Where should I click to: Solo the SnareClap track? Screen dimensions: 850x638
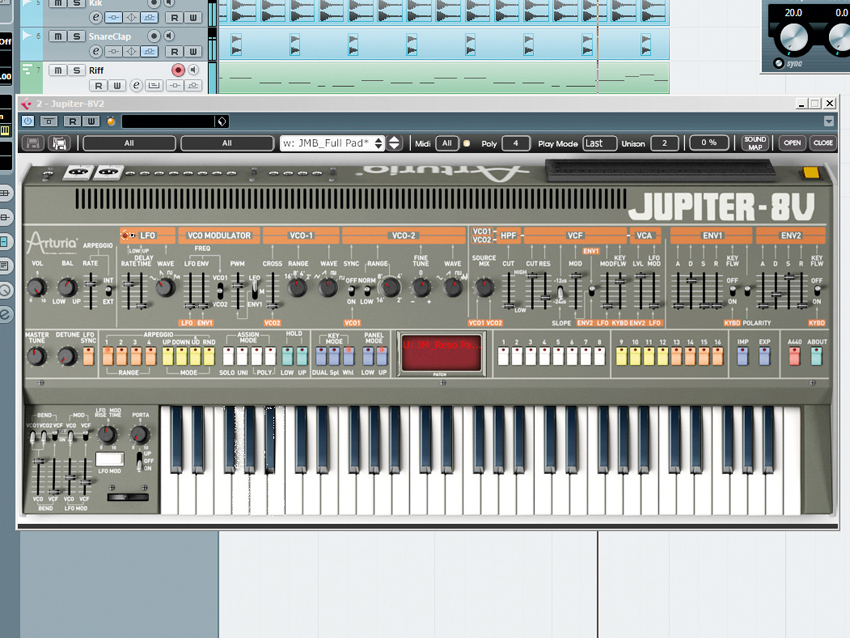[x=76, y=36]
